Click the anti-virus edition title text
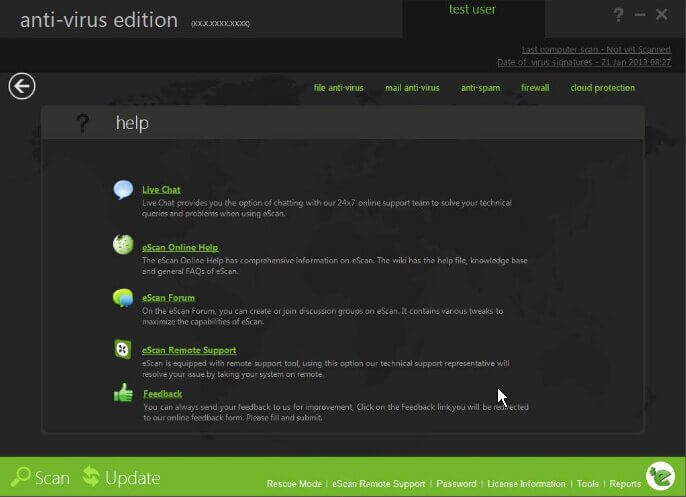Screen dimensions: 686x497 point(99,20)
